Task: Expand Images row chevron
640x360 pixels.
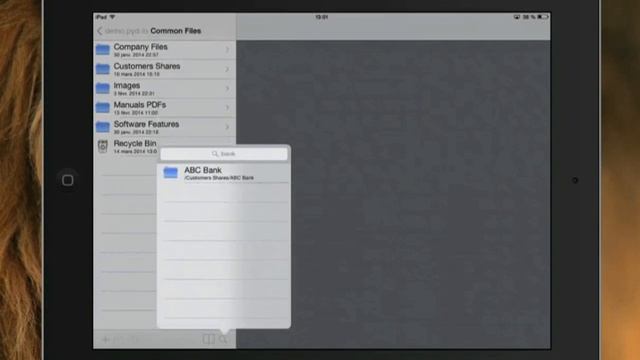Action: 227,89
